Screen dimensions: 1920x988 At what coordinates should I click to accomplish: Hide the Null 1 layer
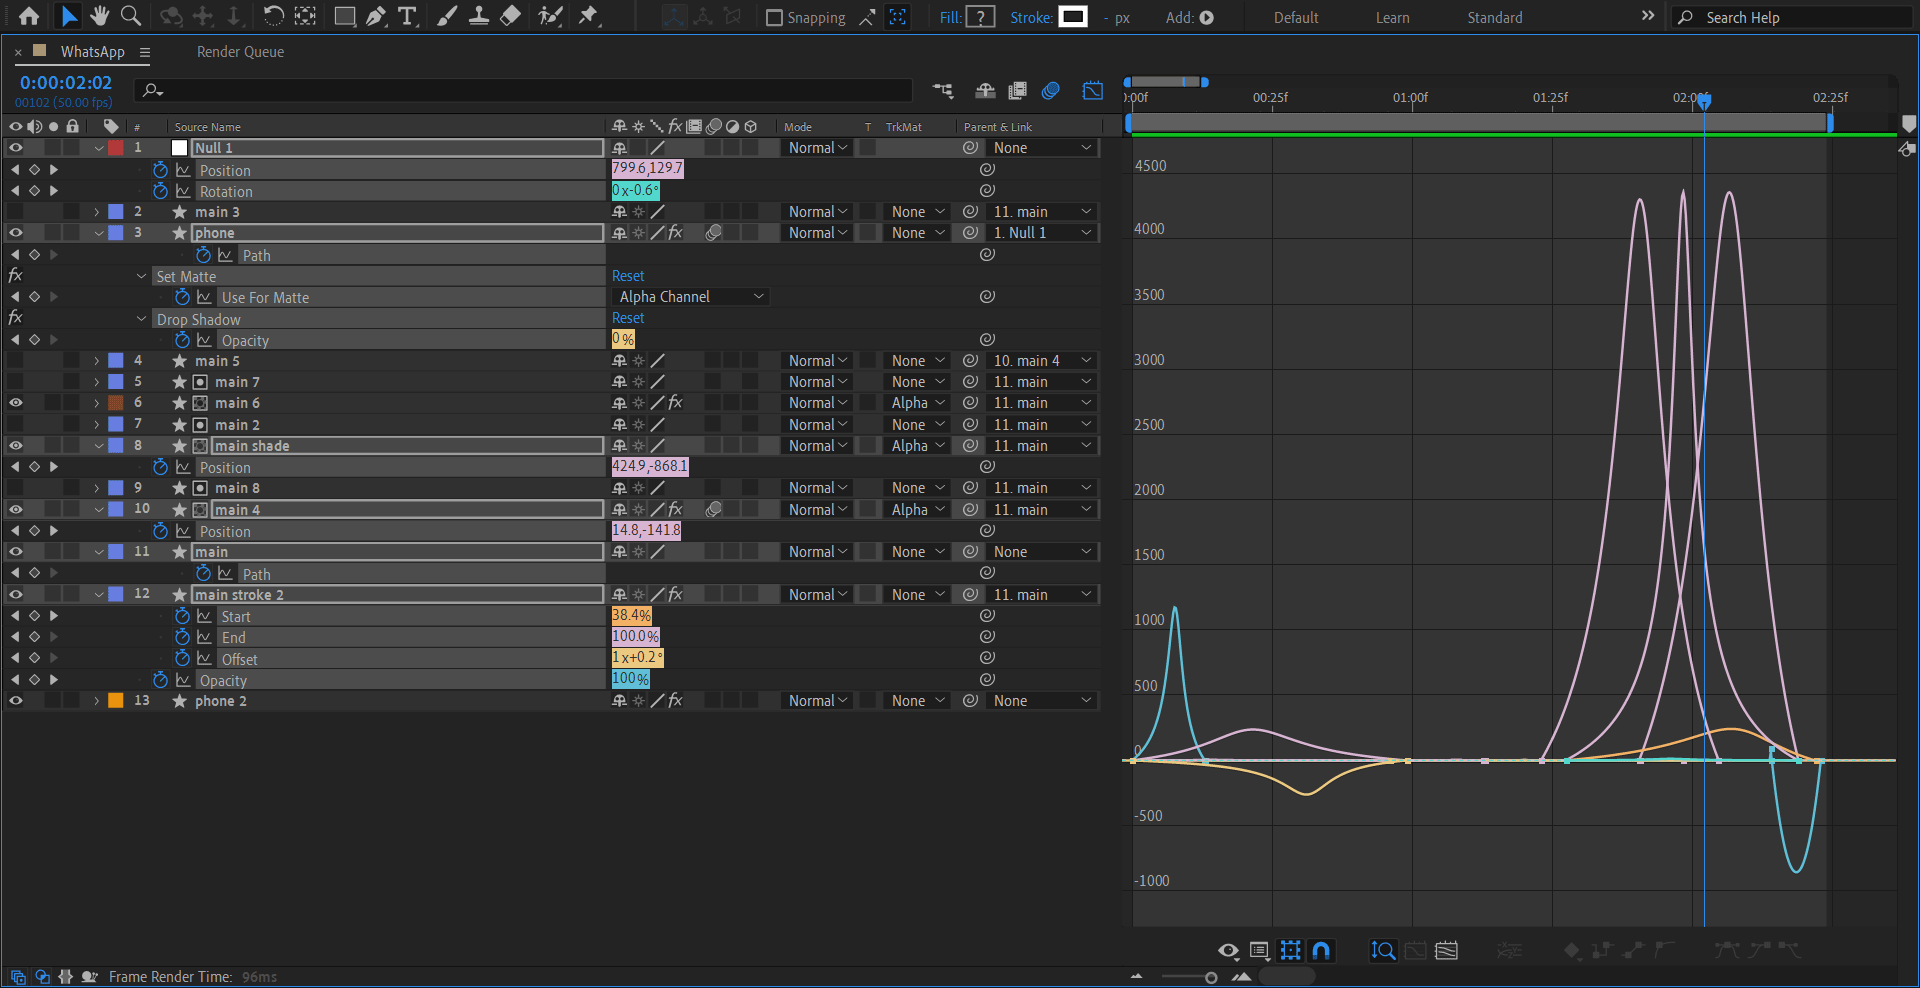click(16, 148)
